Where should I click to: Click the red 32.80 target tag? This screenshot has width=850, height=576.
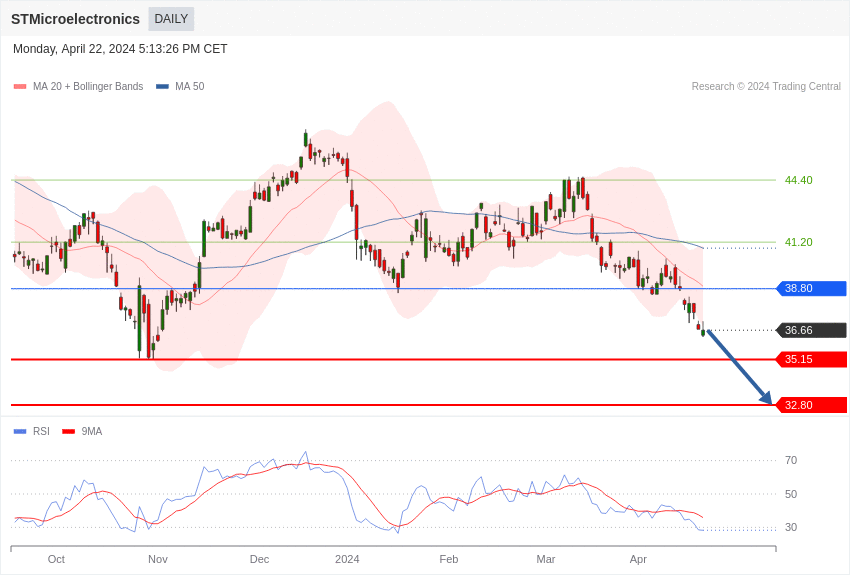click(811, 405)
